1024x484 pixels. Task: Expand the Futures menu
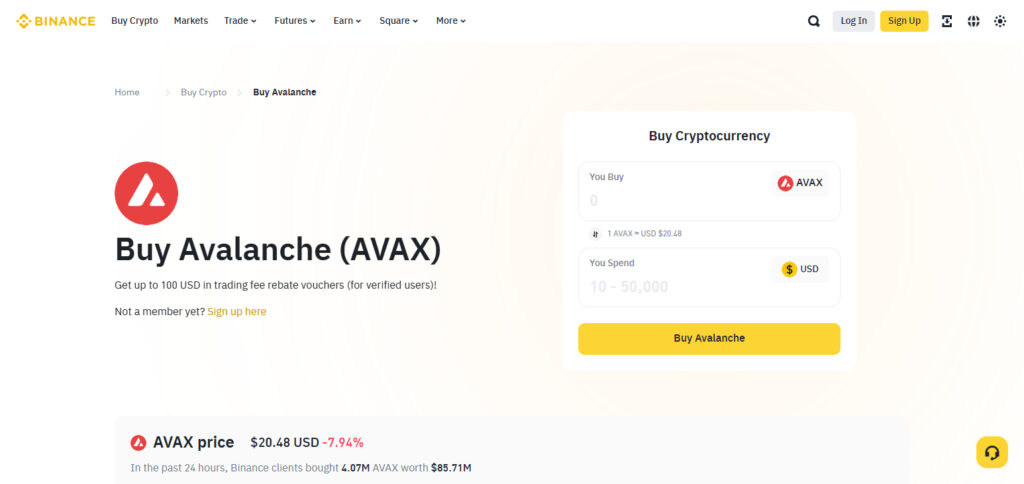coord(295,21)
